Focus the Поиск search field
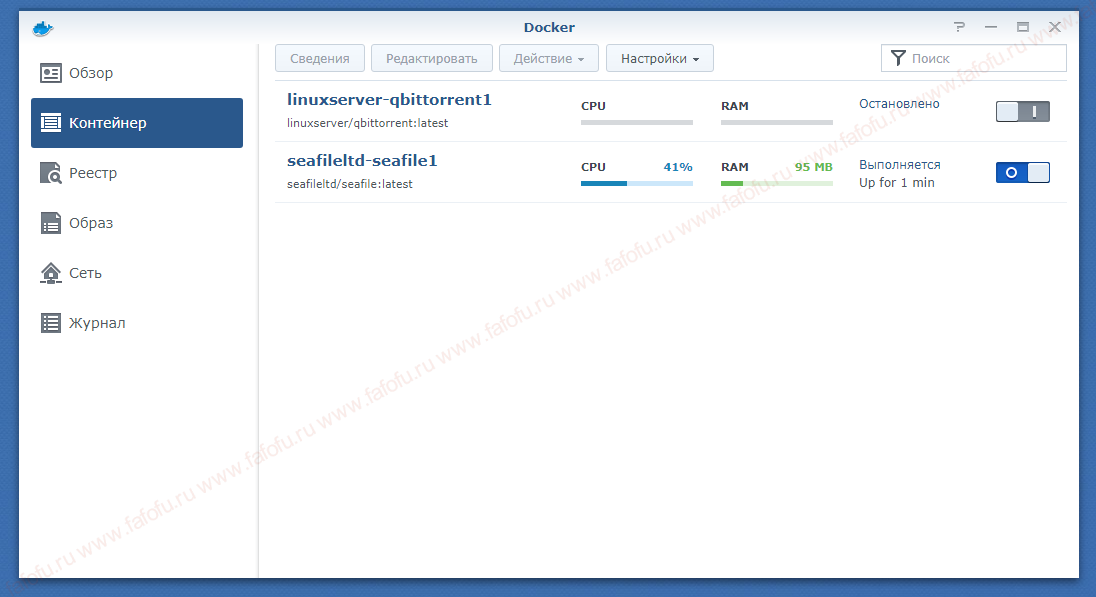The width and height of the screenshot is (1096, 597). [974, 59]
